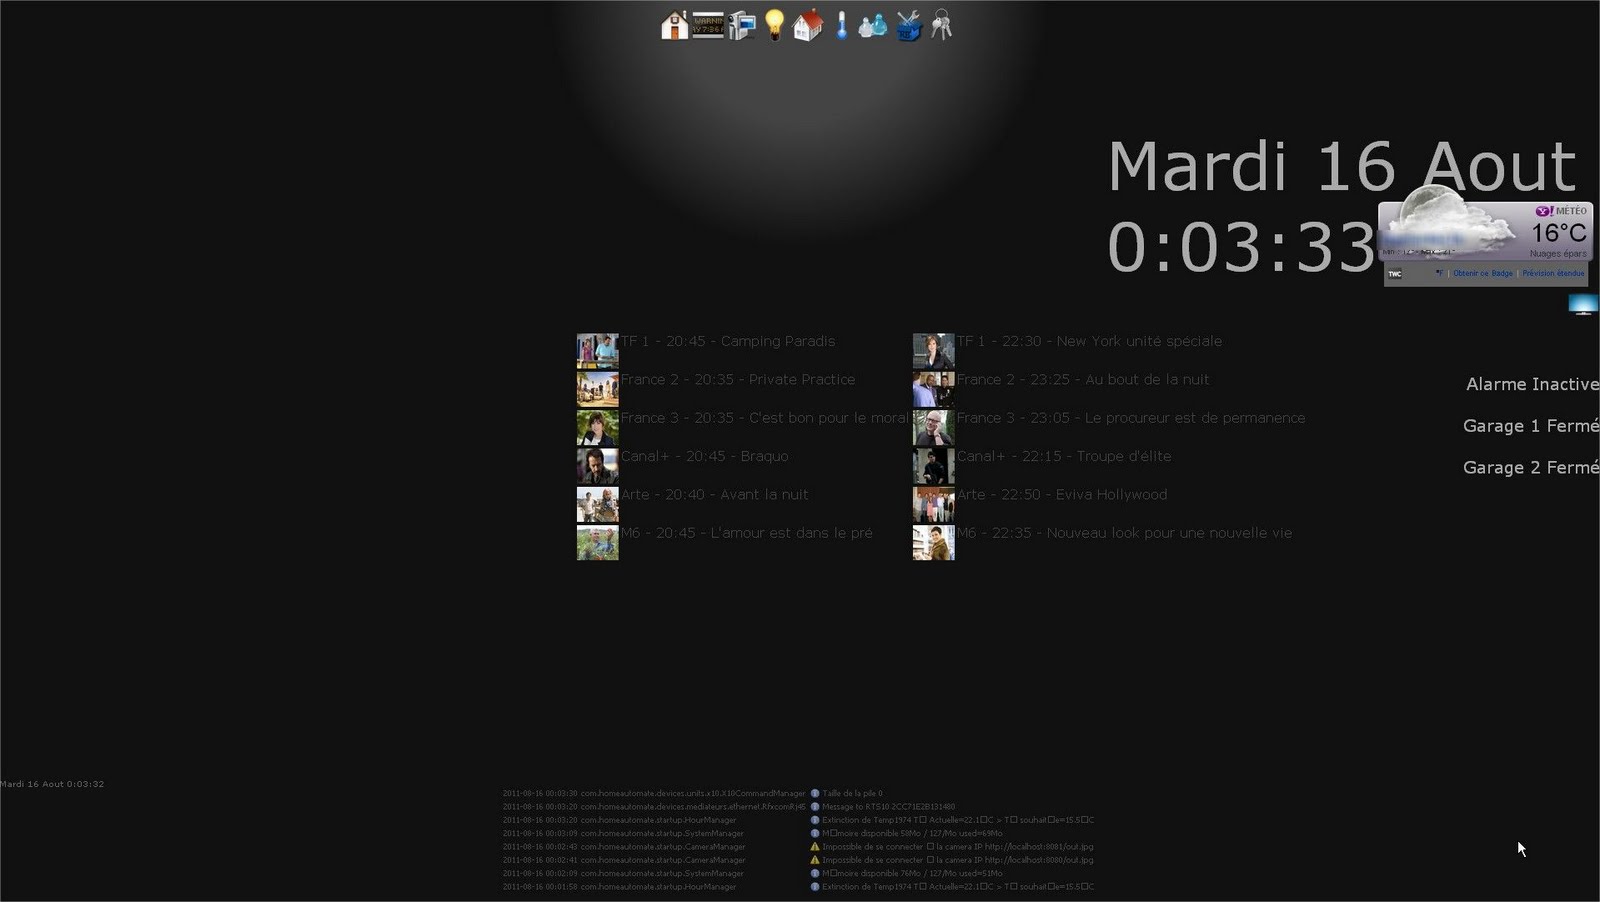Click the 'Alarme Inactive' status
The width and height of the screenshot is (1600, 902).
click(1532, 384)
